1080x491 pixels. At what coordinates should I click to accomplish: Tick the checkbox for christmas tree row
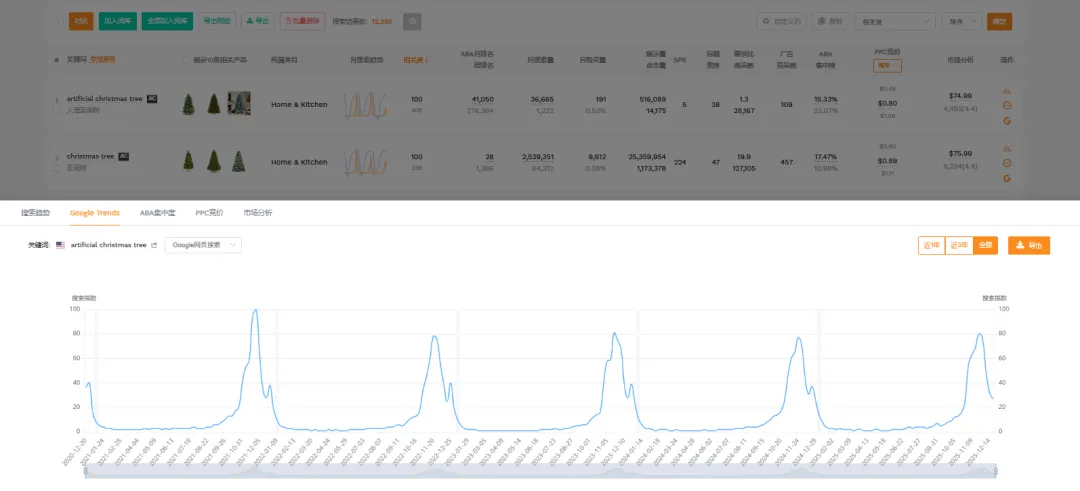[x=57, y=167]
